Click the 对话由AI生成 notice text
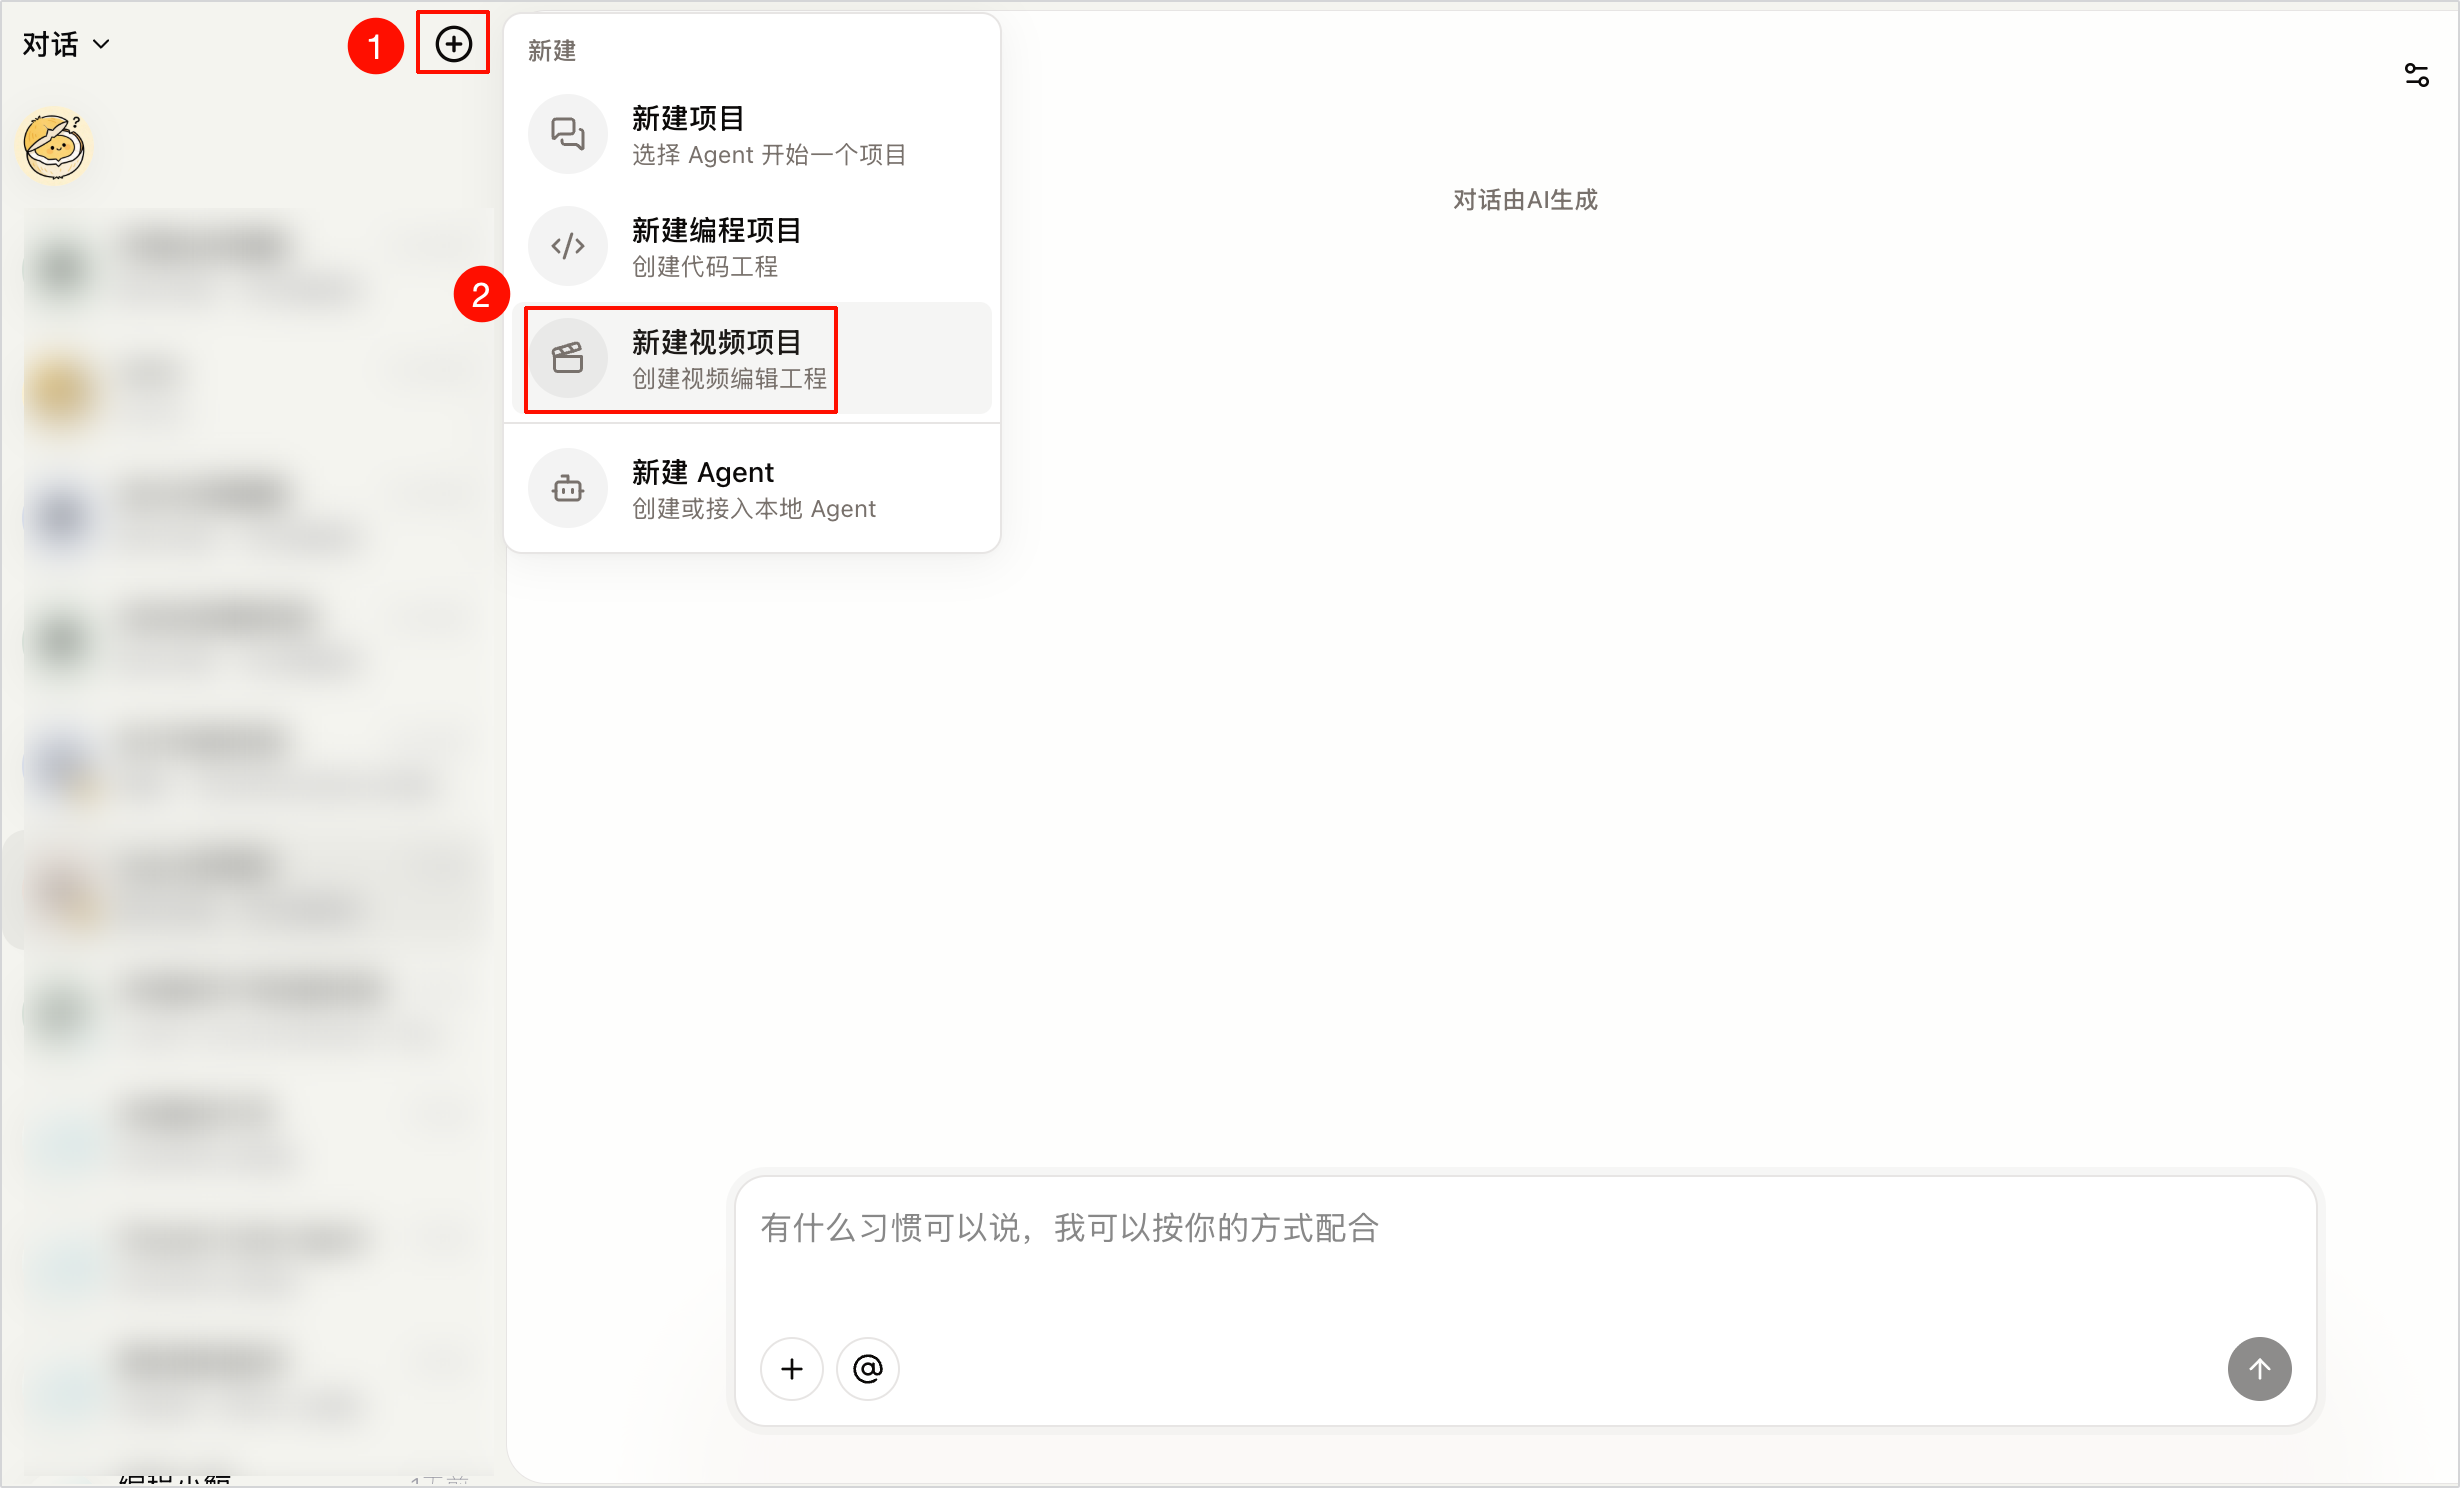Viewport: 2460px width, 1488px height. pos(1525,200)
